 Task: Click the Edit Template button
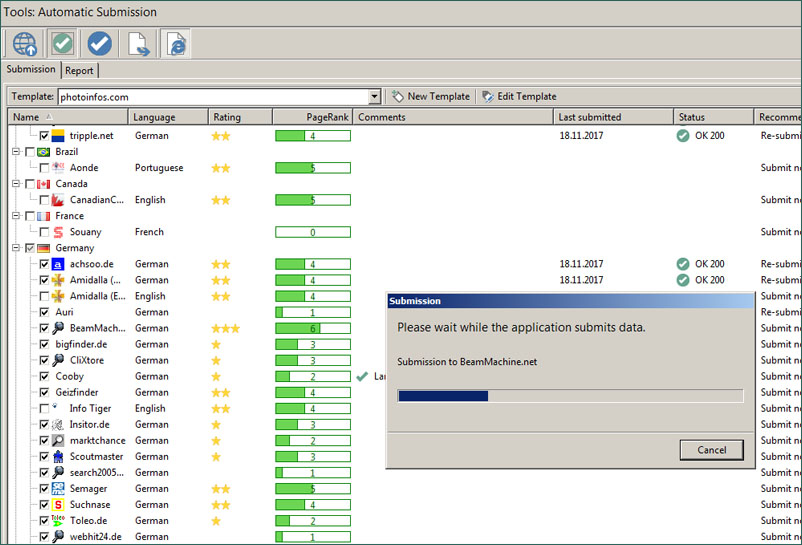[x=519, y=97]
